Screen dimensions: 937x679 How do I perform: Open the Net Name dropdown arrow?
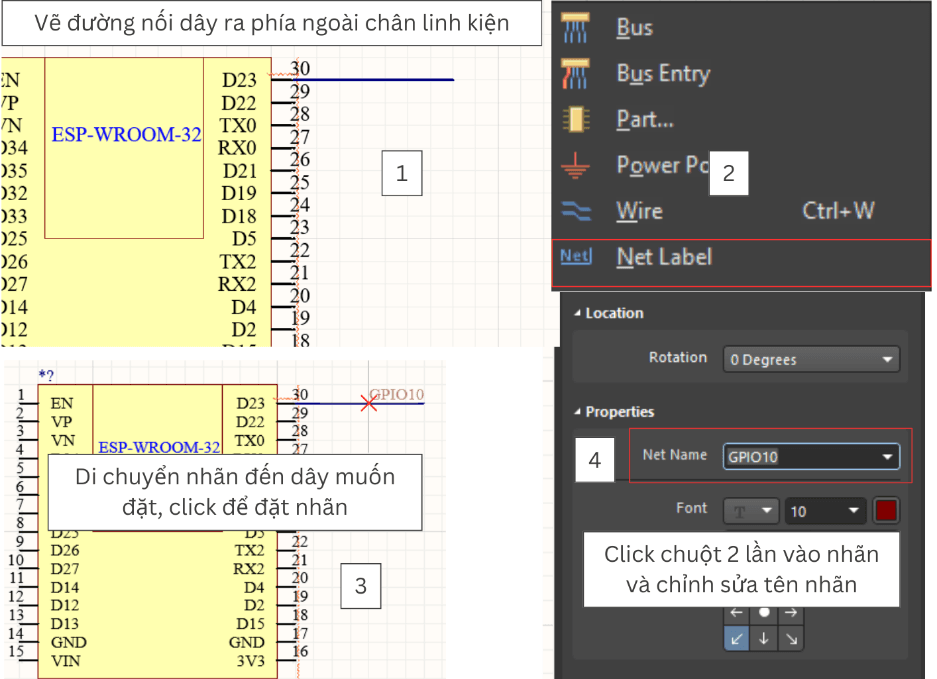886,457
